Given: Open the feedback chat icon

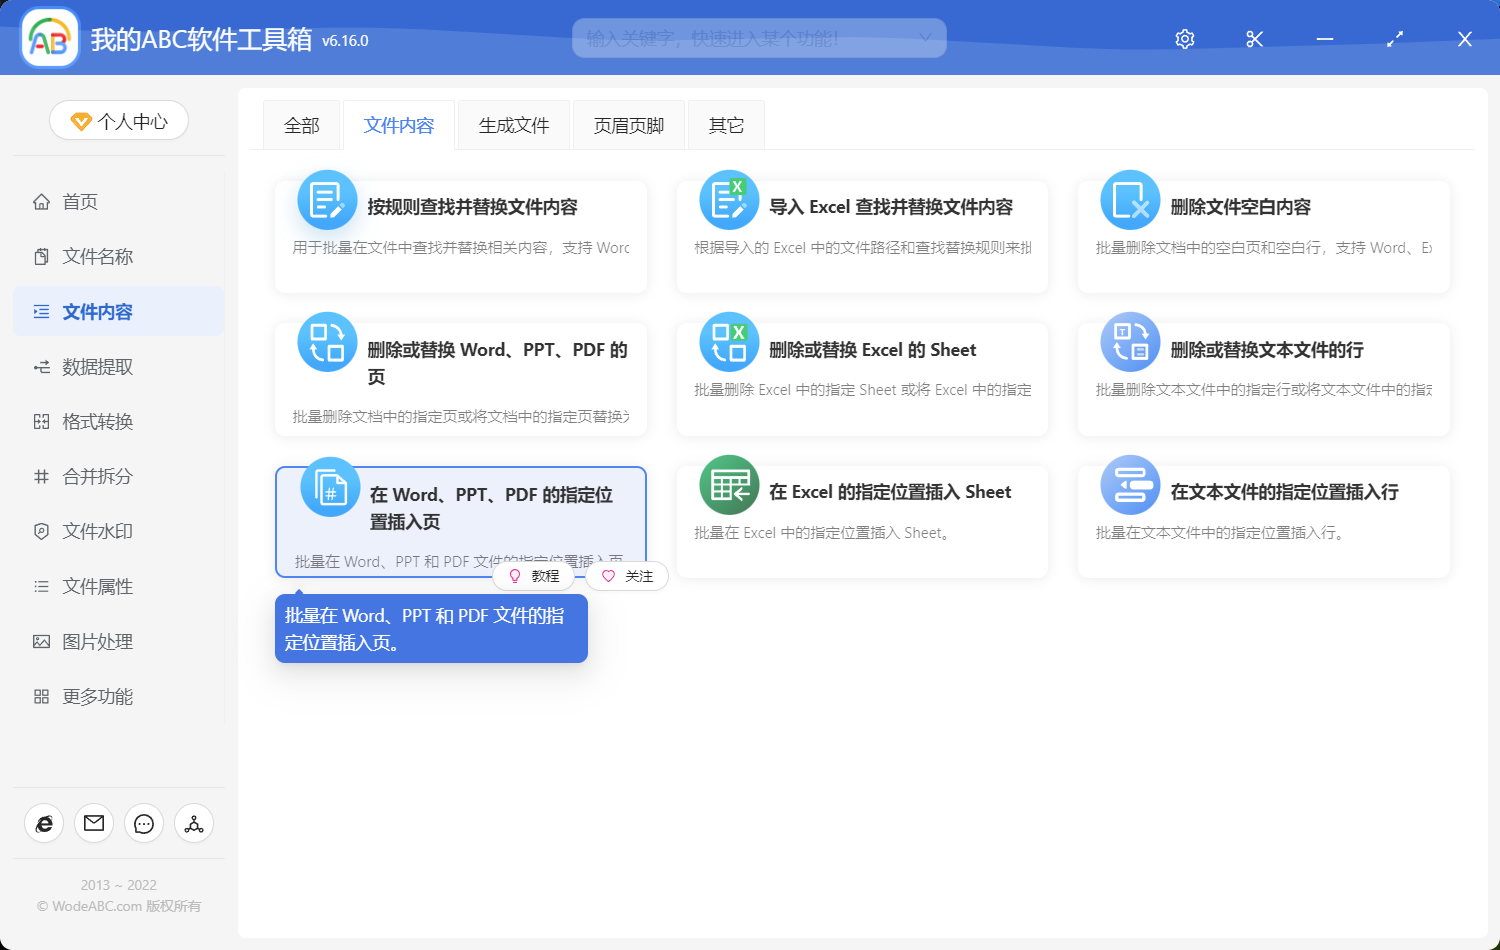Looking at the screenshot, I should click(144, 823).
